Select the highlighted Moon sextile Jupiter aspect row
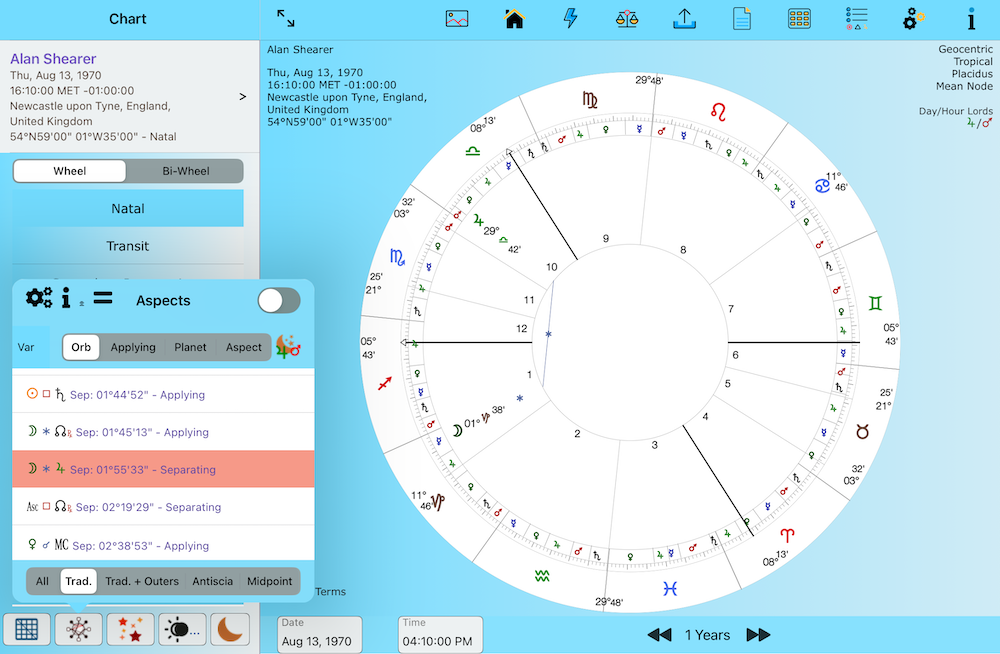Image resolution: width=1000 pixels, height=654 pixels. tap(163, 470)
